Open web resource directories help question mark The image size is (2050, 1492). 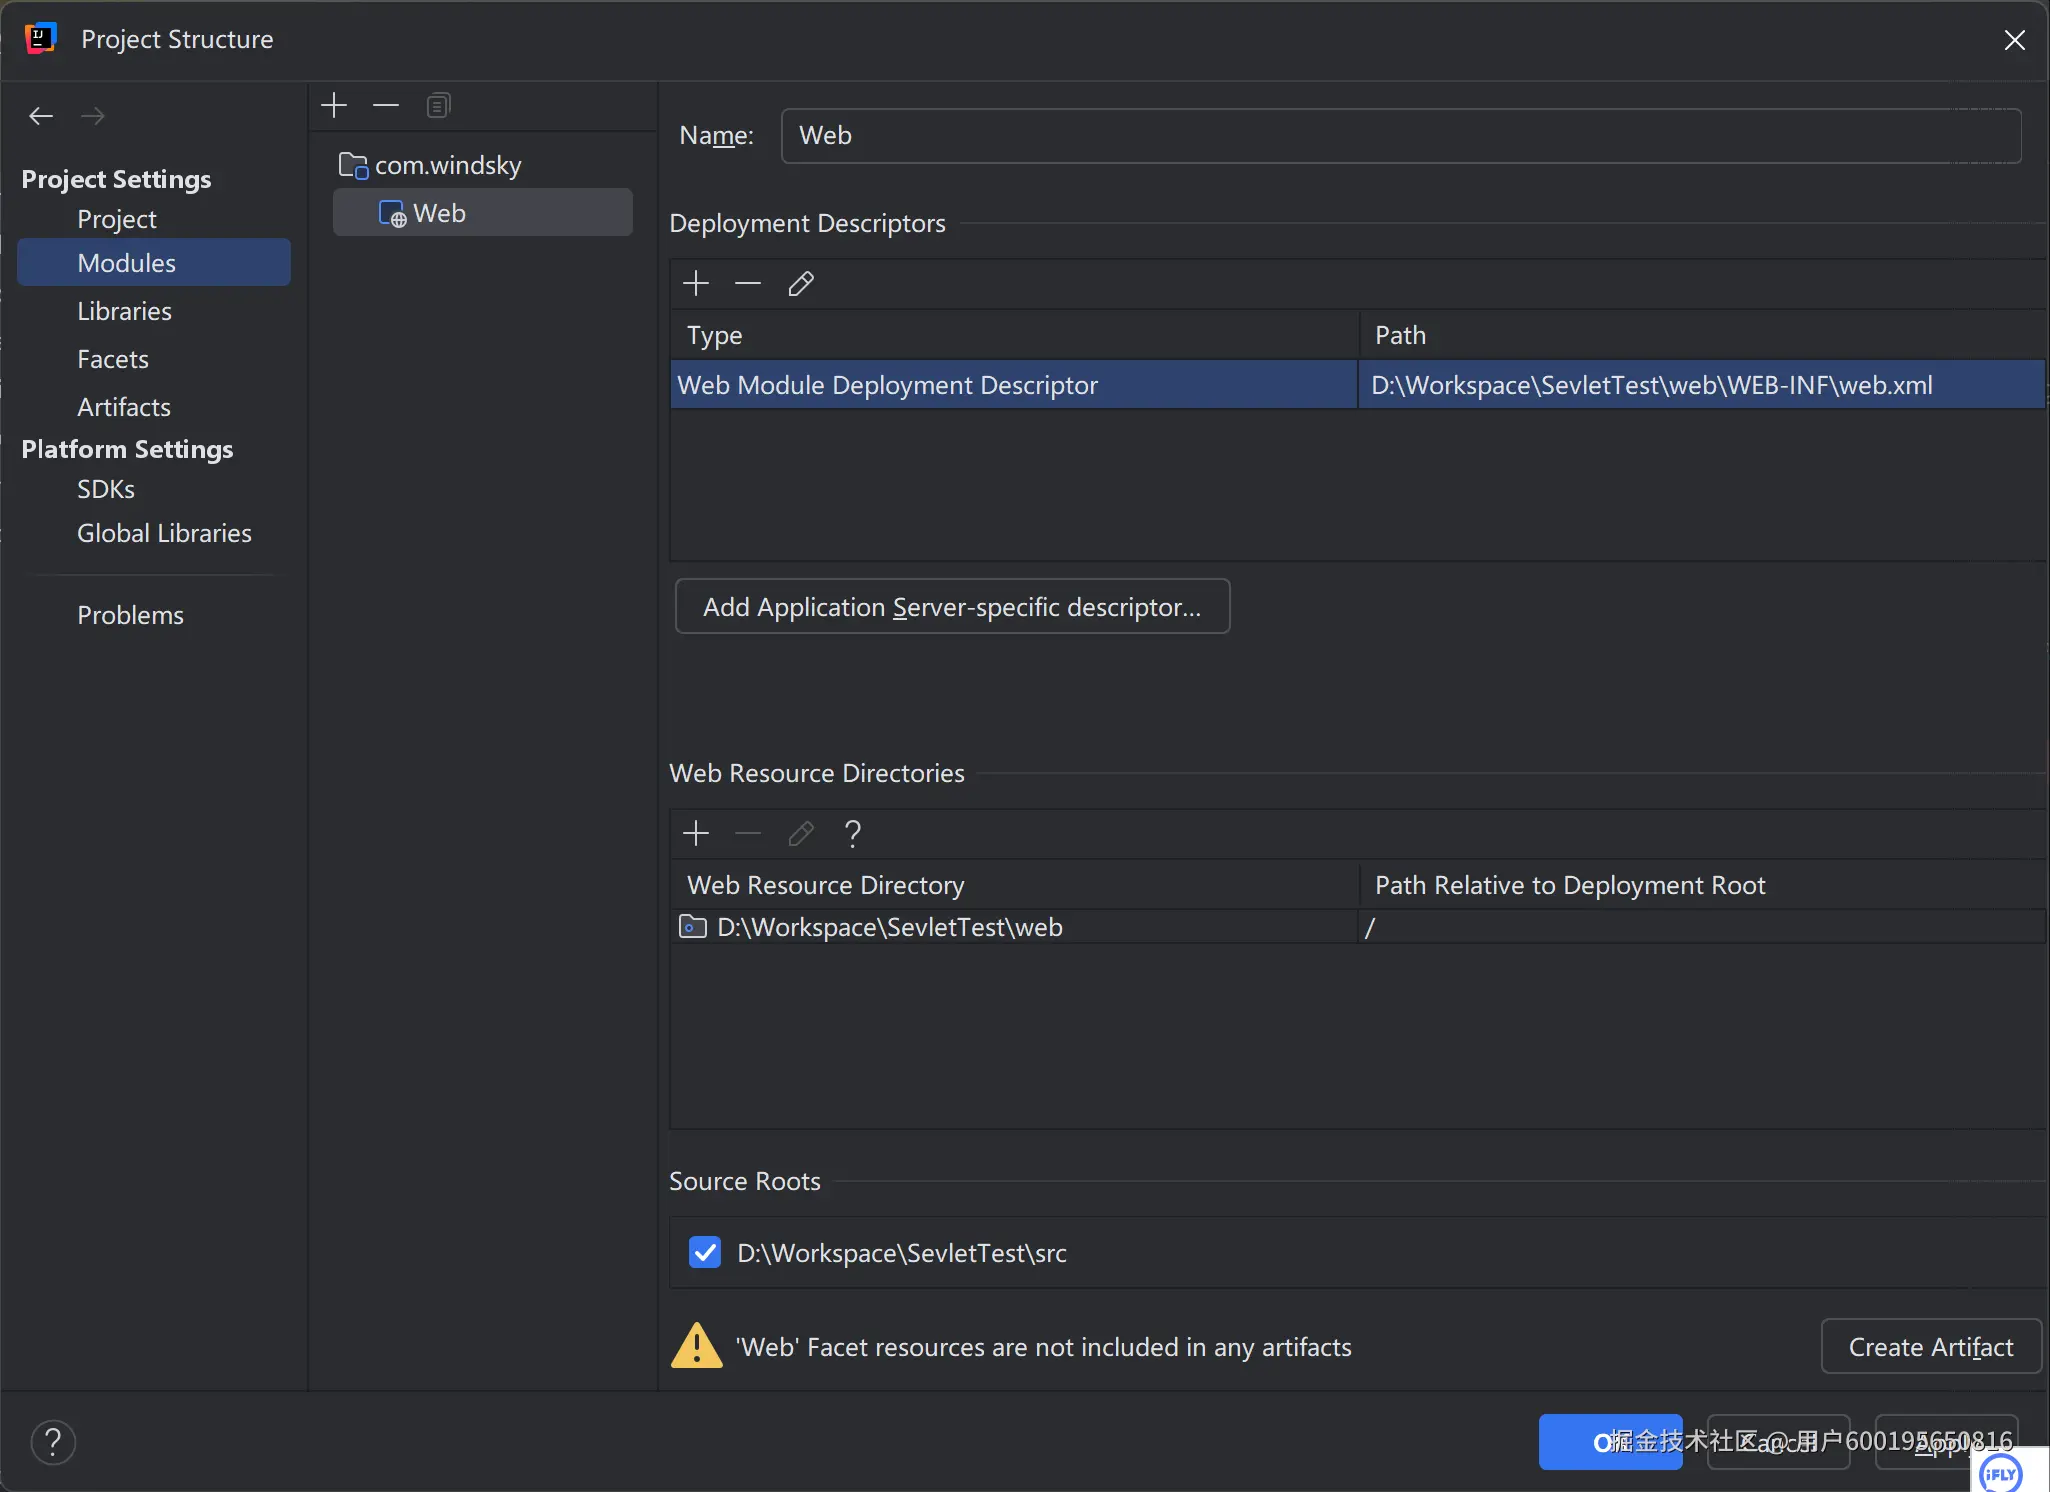[x=852, y=833]
